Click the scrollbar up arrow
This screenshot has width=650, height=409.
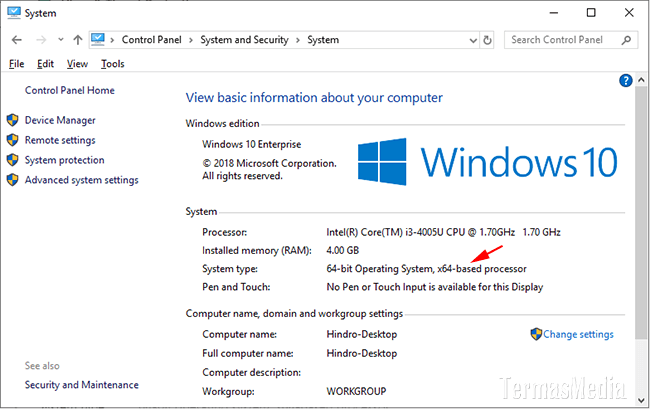[641, 80]
